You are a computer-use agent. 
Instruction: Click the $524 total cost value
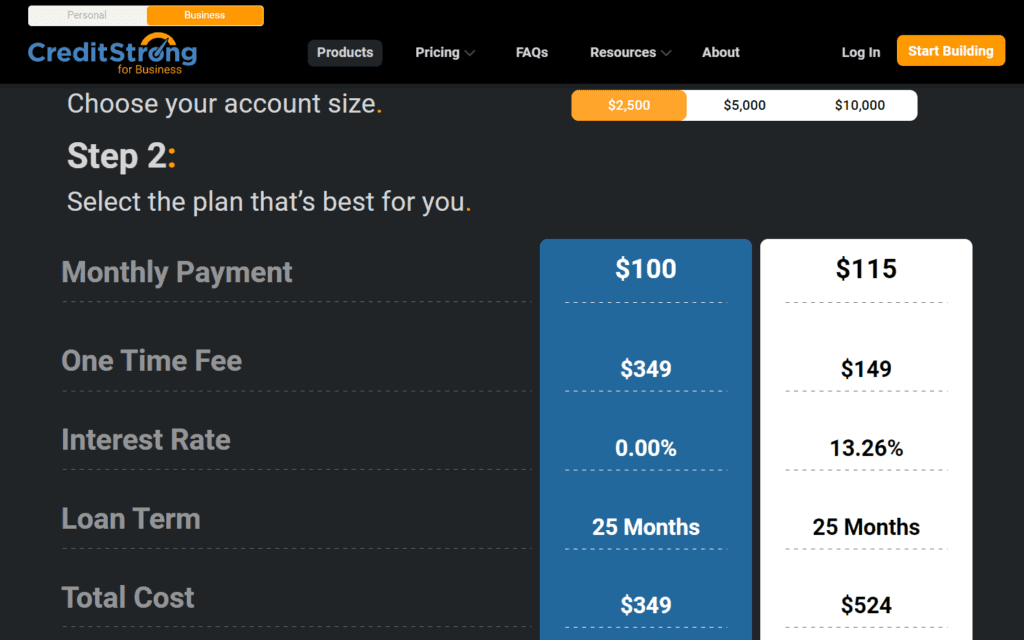click(x=866, y=605)
